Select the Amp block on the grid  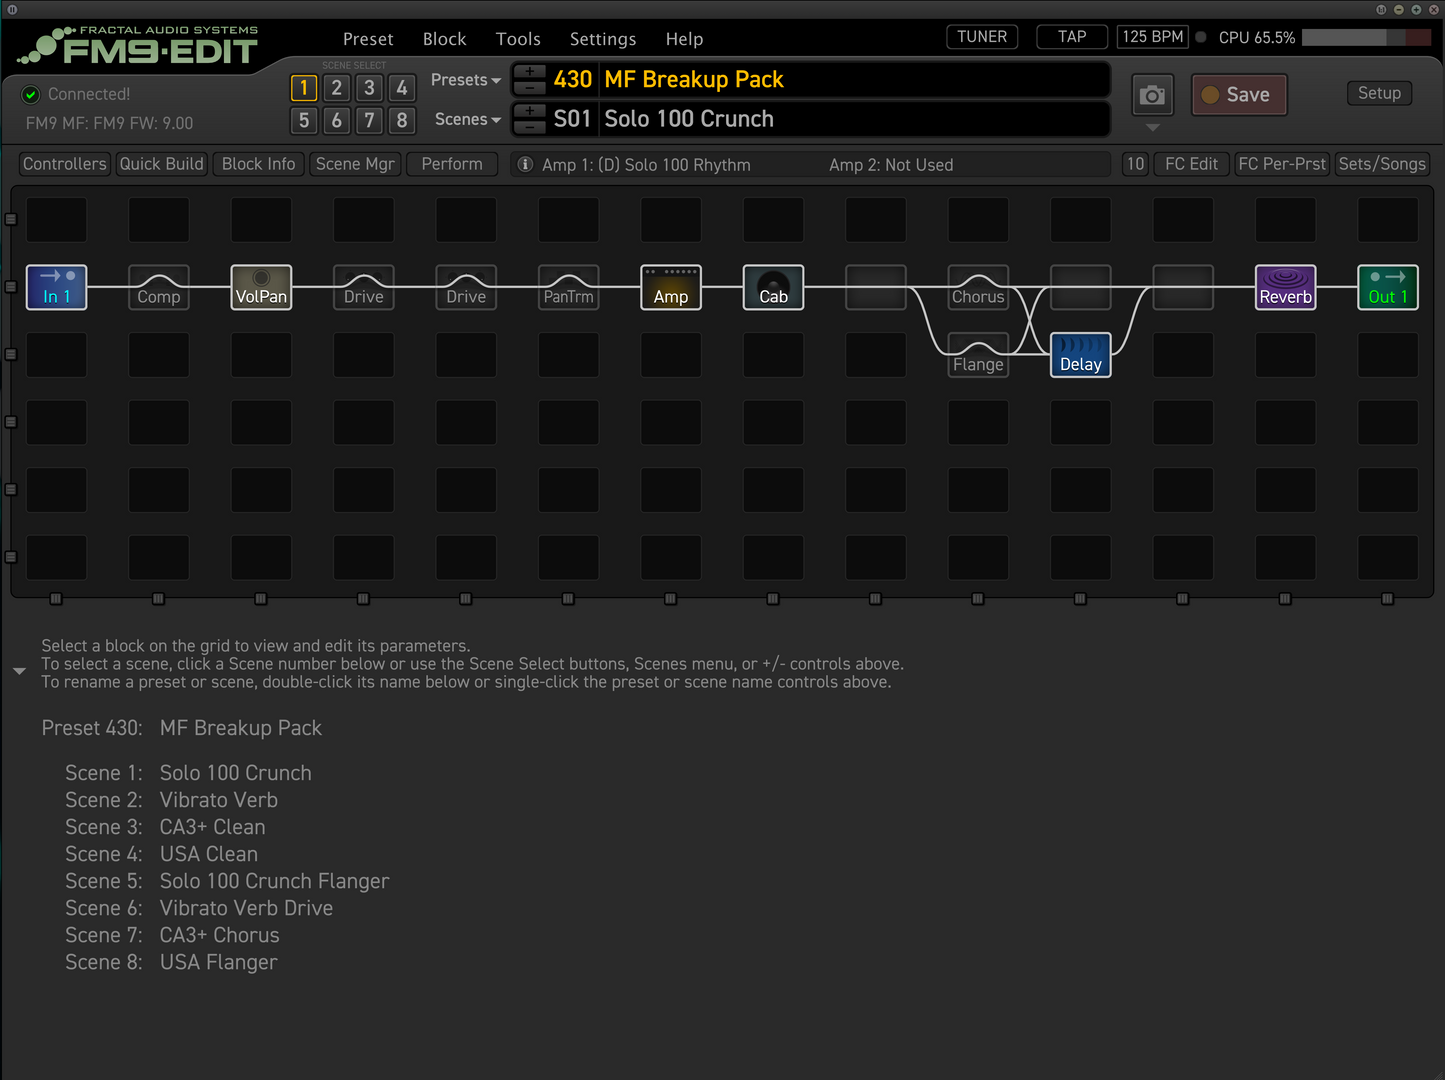(x=670, y=287)
